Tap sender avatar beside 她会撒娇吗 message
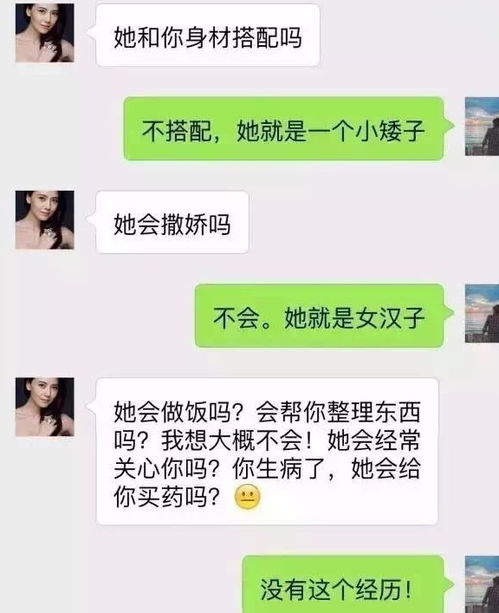 (x=45, y=220)
